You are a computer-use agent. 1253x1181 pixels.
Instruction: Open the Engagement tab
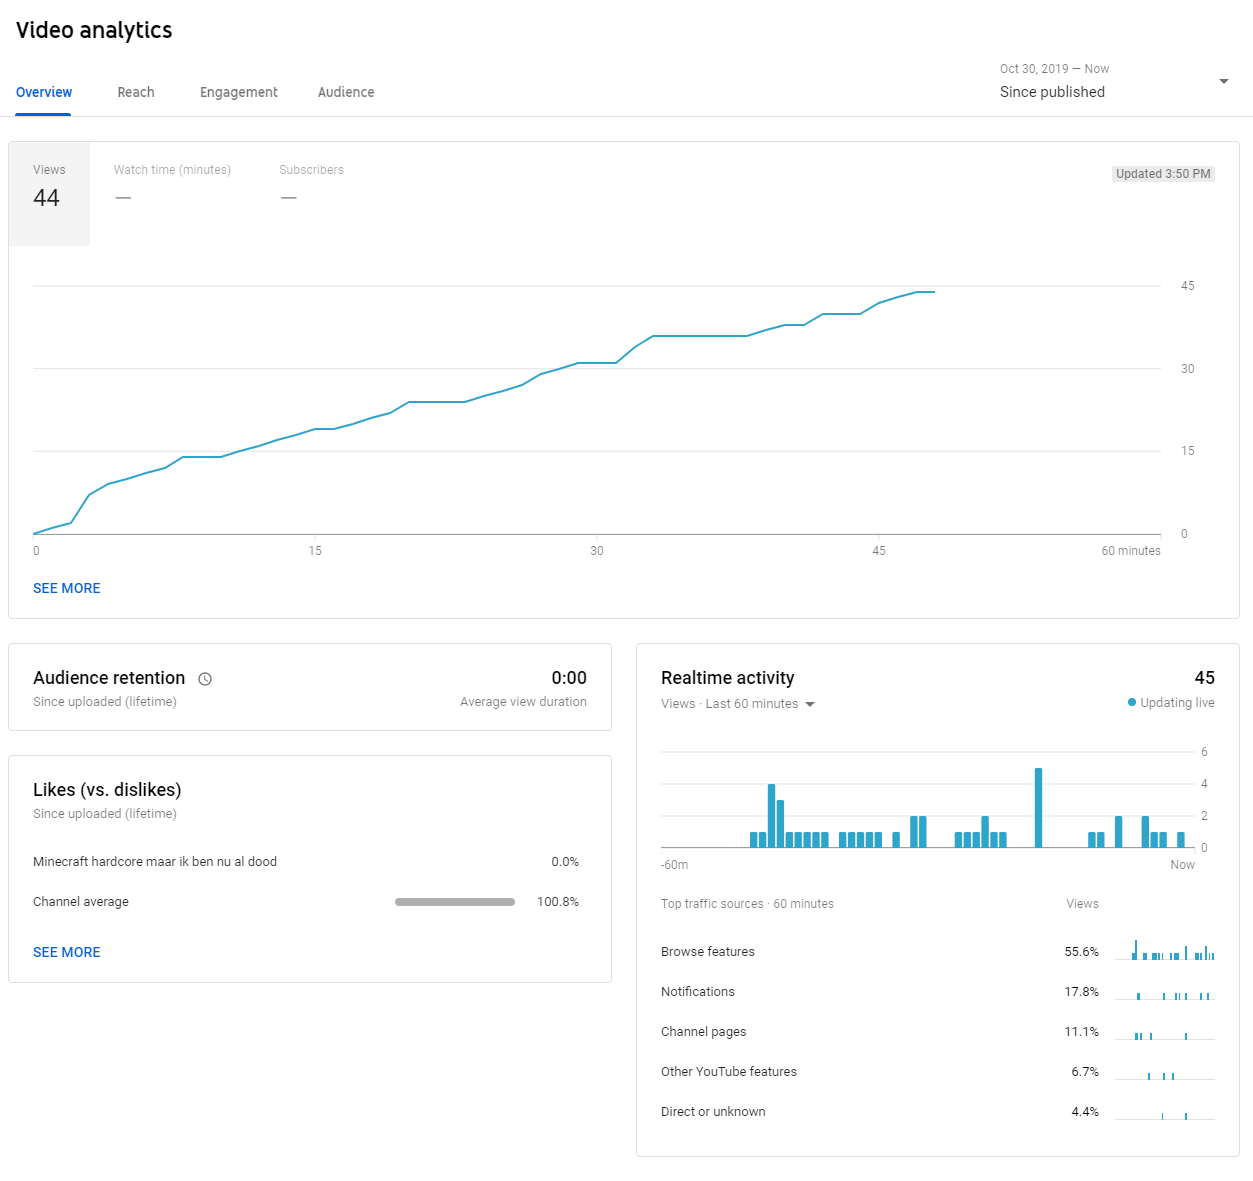(x=238, y=92)
